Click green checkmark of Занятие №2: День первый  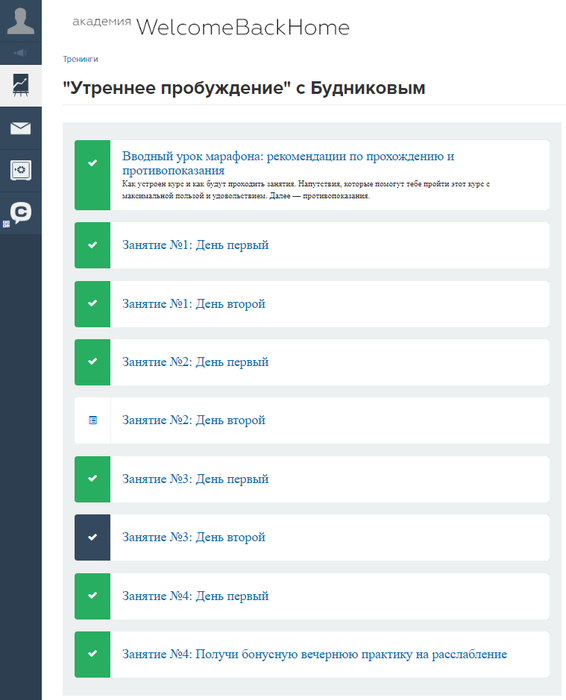point(92,362)
